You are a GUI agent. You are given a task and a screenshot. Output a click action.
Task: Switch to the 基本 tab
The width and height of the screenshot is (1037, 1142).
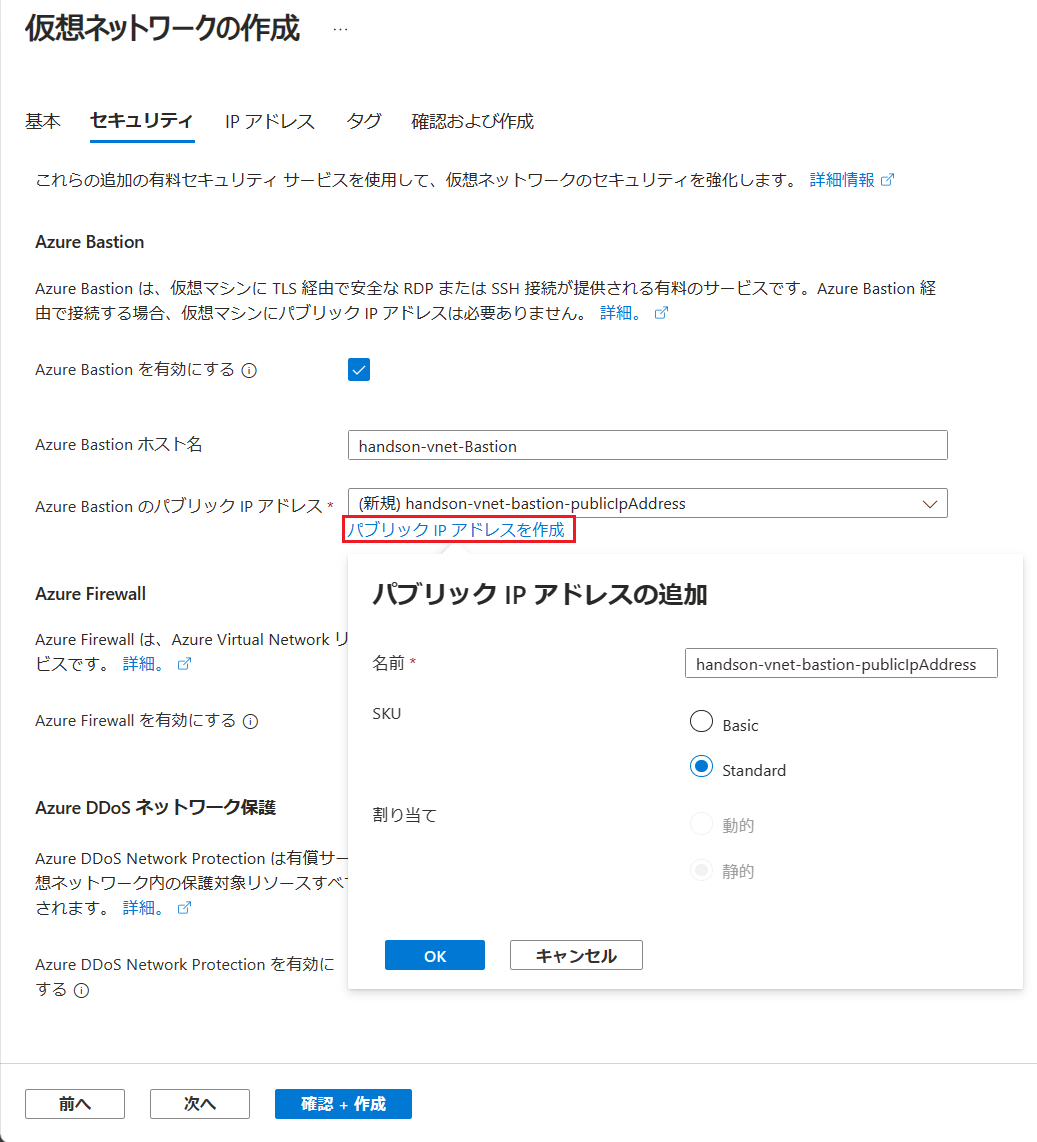coord(43,122)
